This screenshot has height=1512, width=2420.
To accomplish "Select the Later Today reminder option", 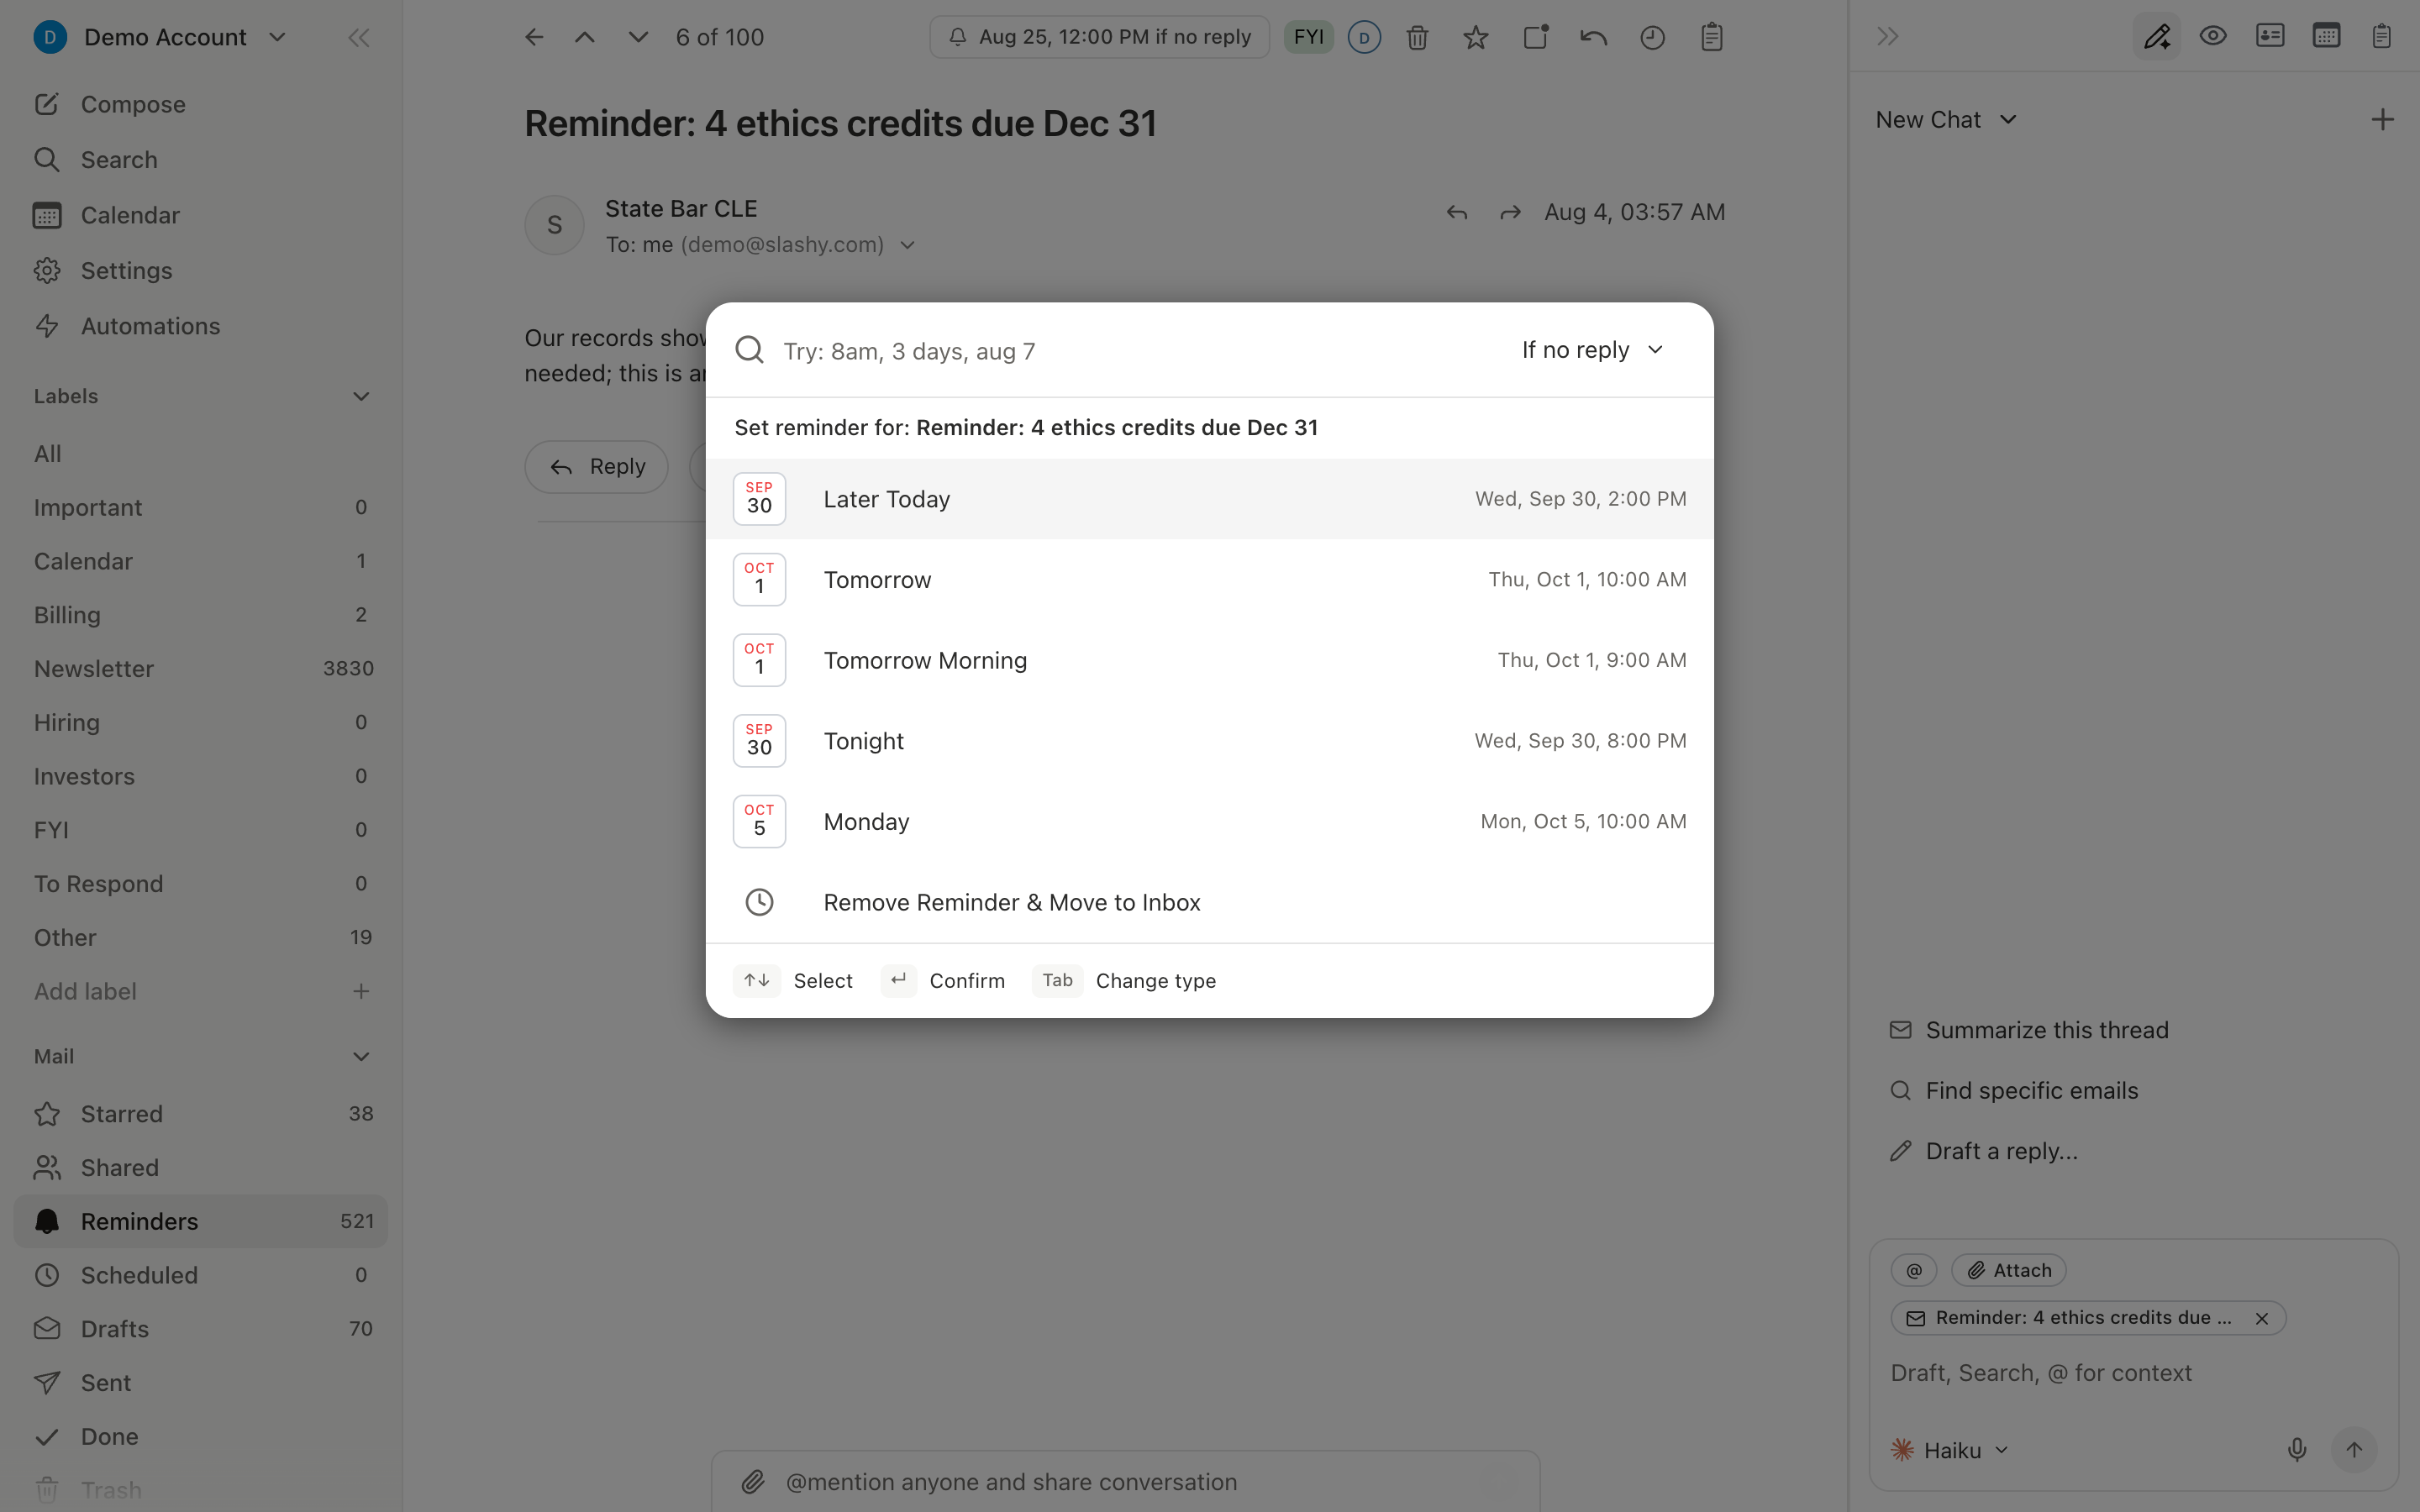I will point(1209,499).
